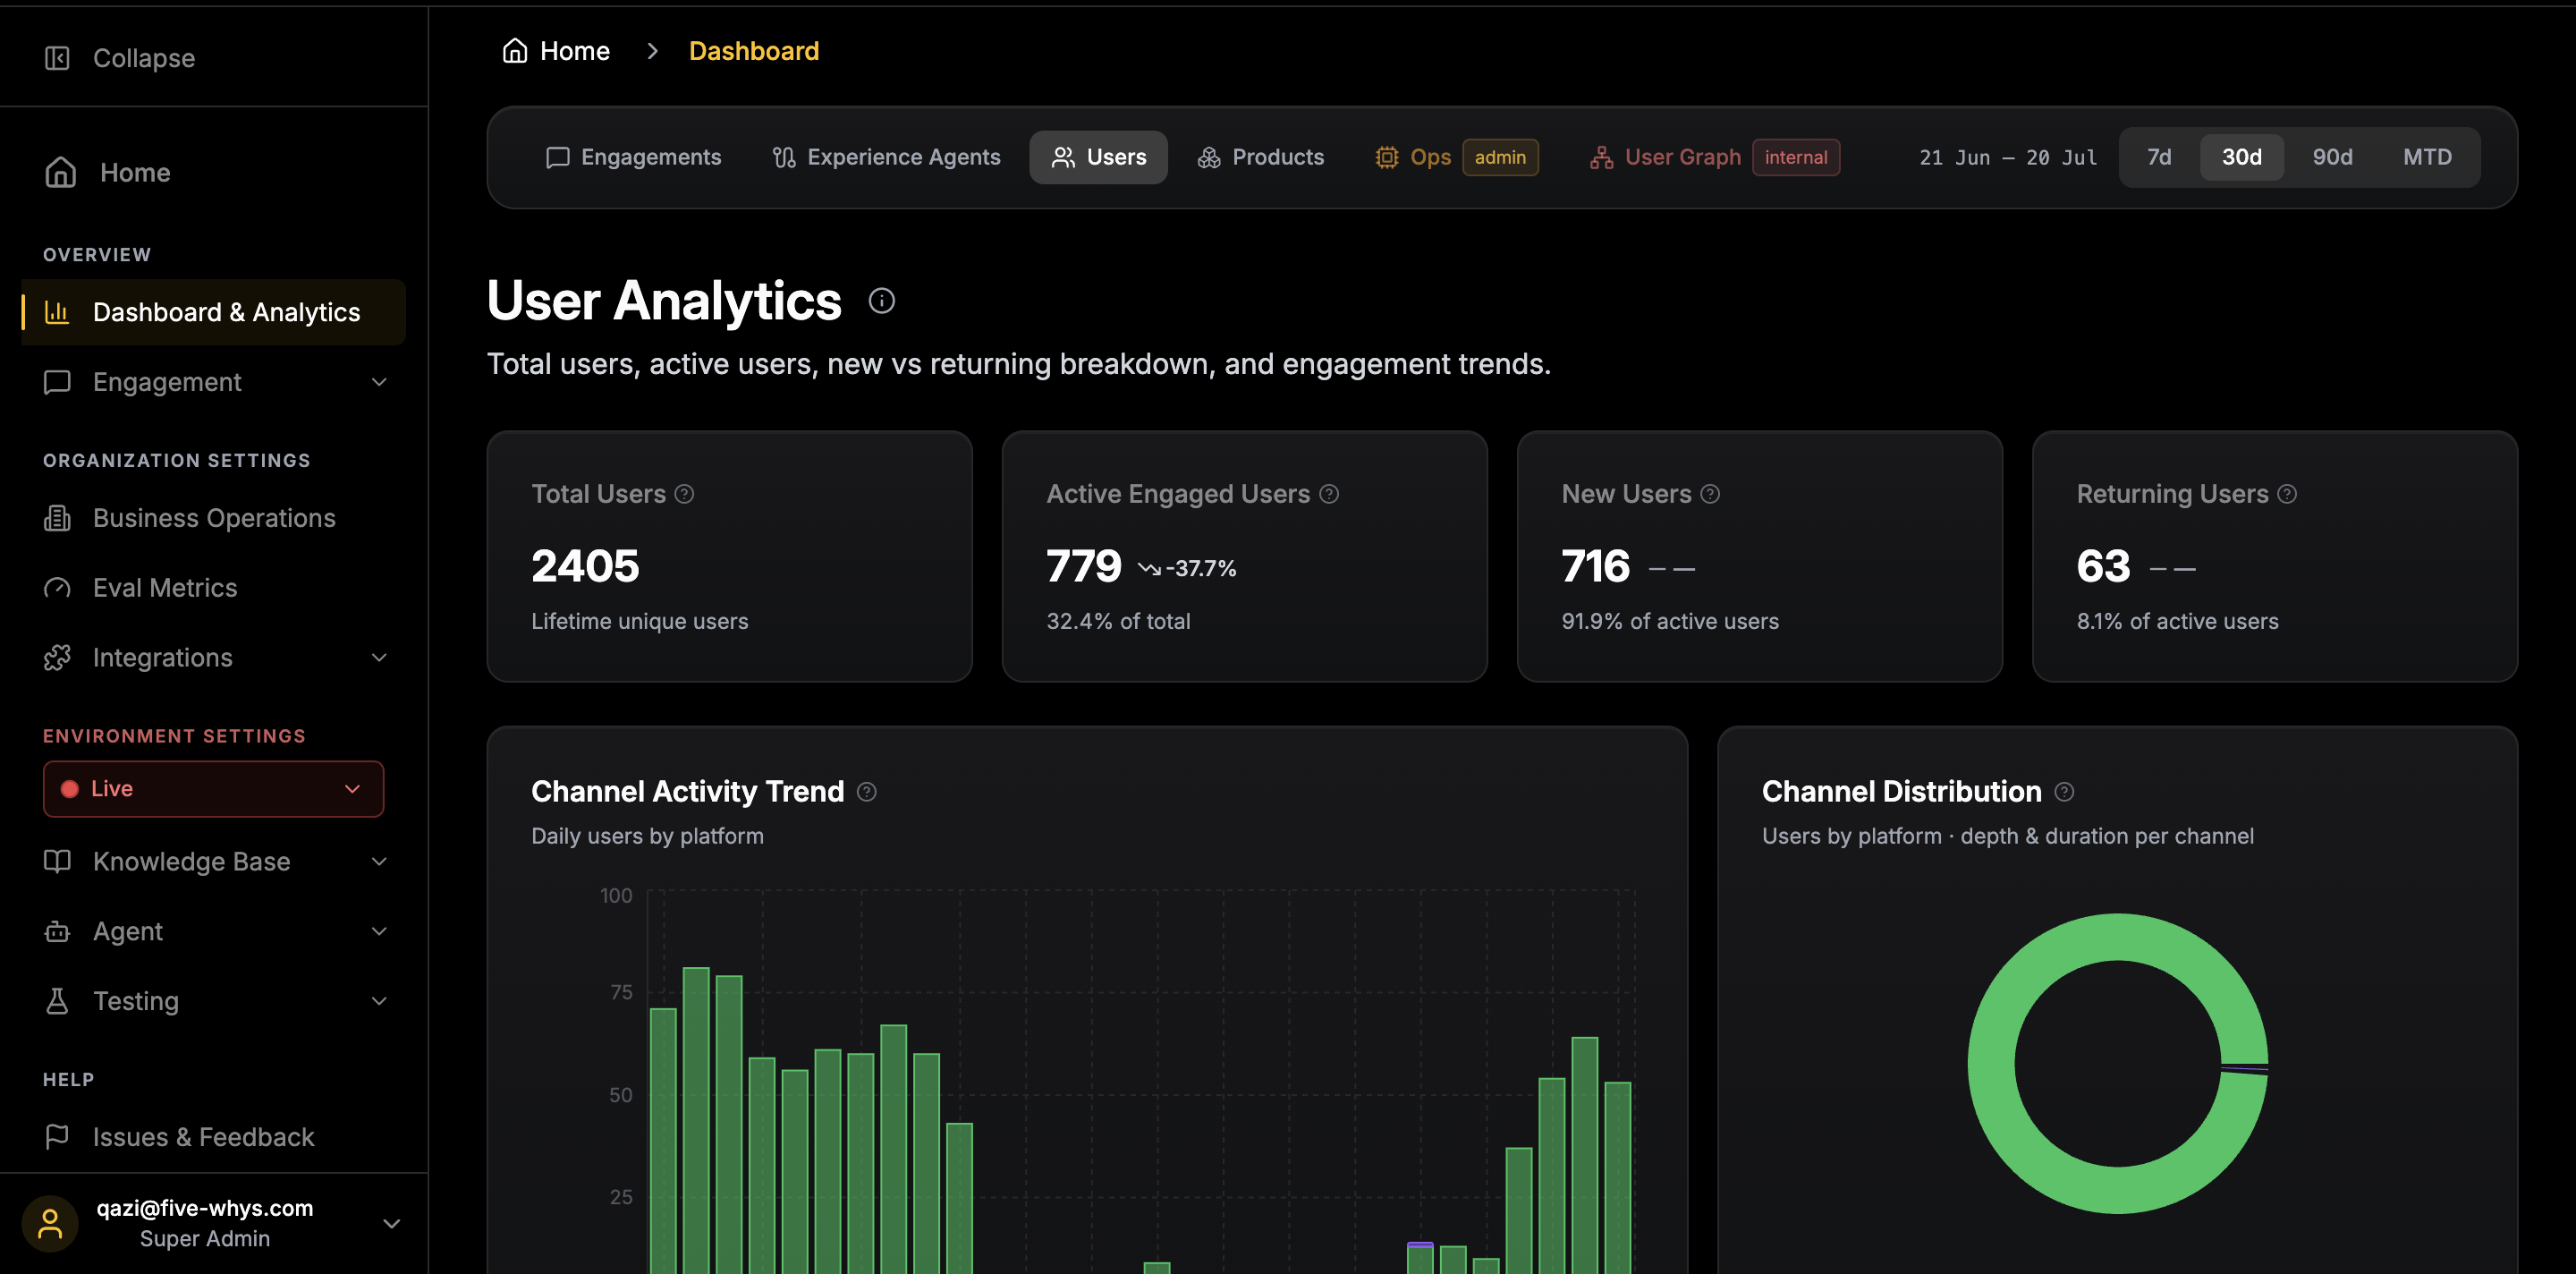Click the Collapse sidebar icon
Image resolution: width=2576 pixels, height=1274 pixels.
point(57,58)
